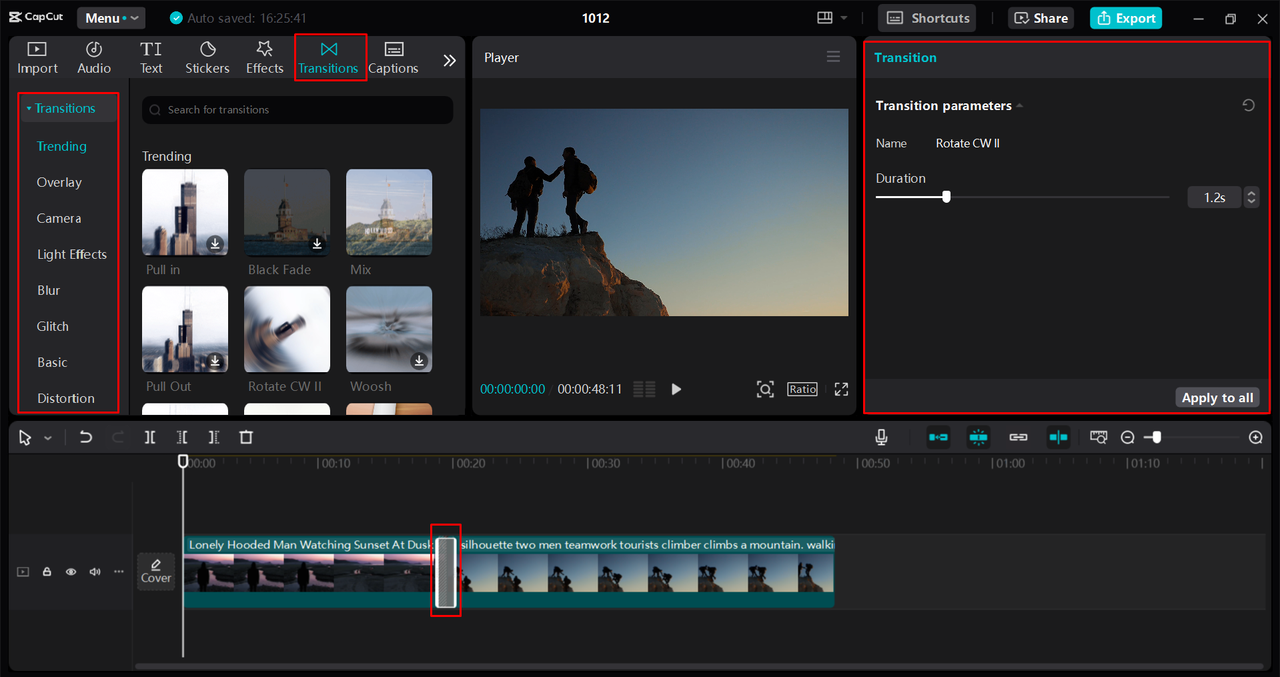
Task: Click the duration value field 1.2s
Action: [x=1214, y=197]
